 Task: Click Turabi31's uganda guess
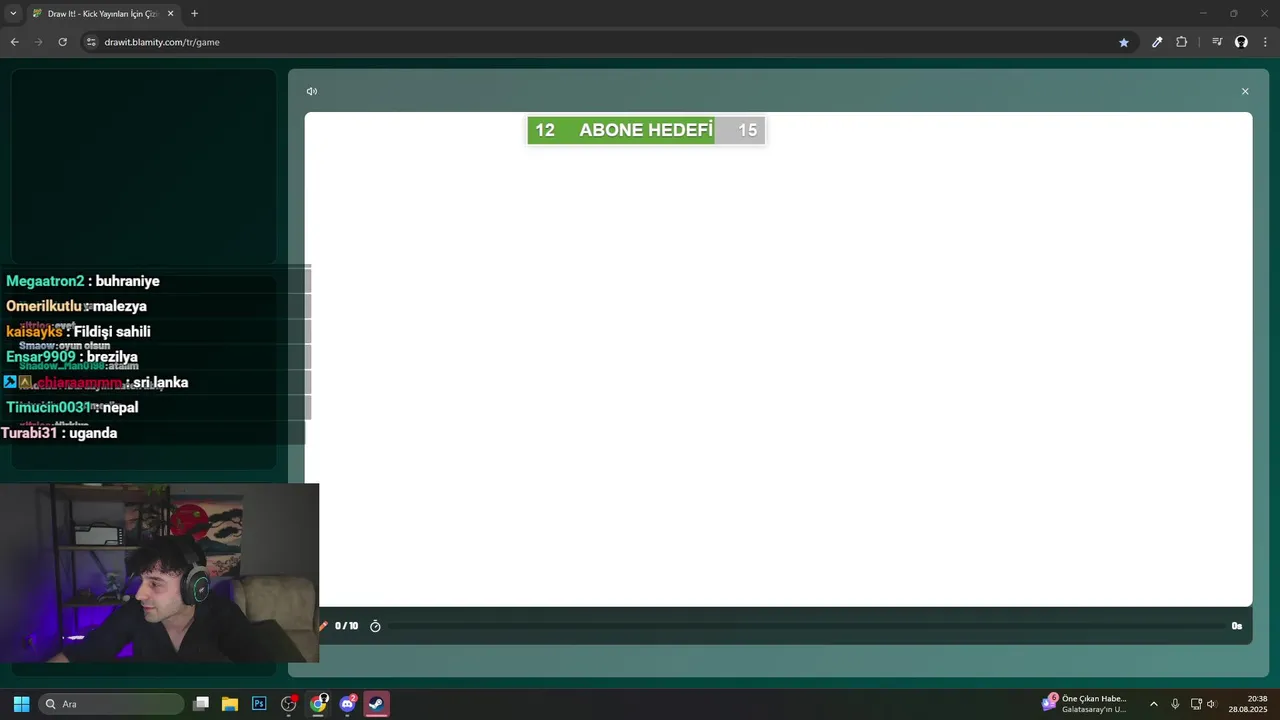[x=59, y=433]
